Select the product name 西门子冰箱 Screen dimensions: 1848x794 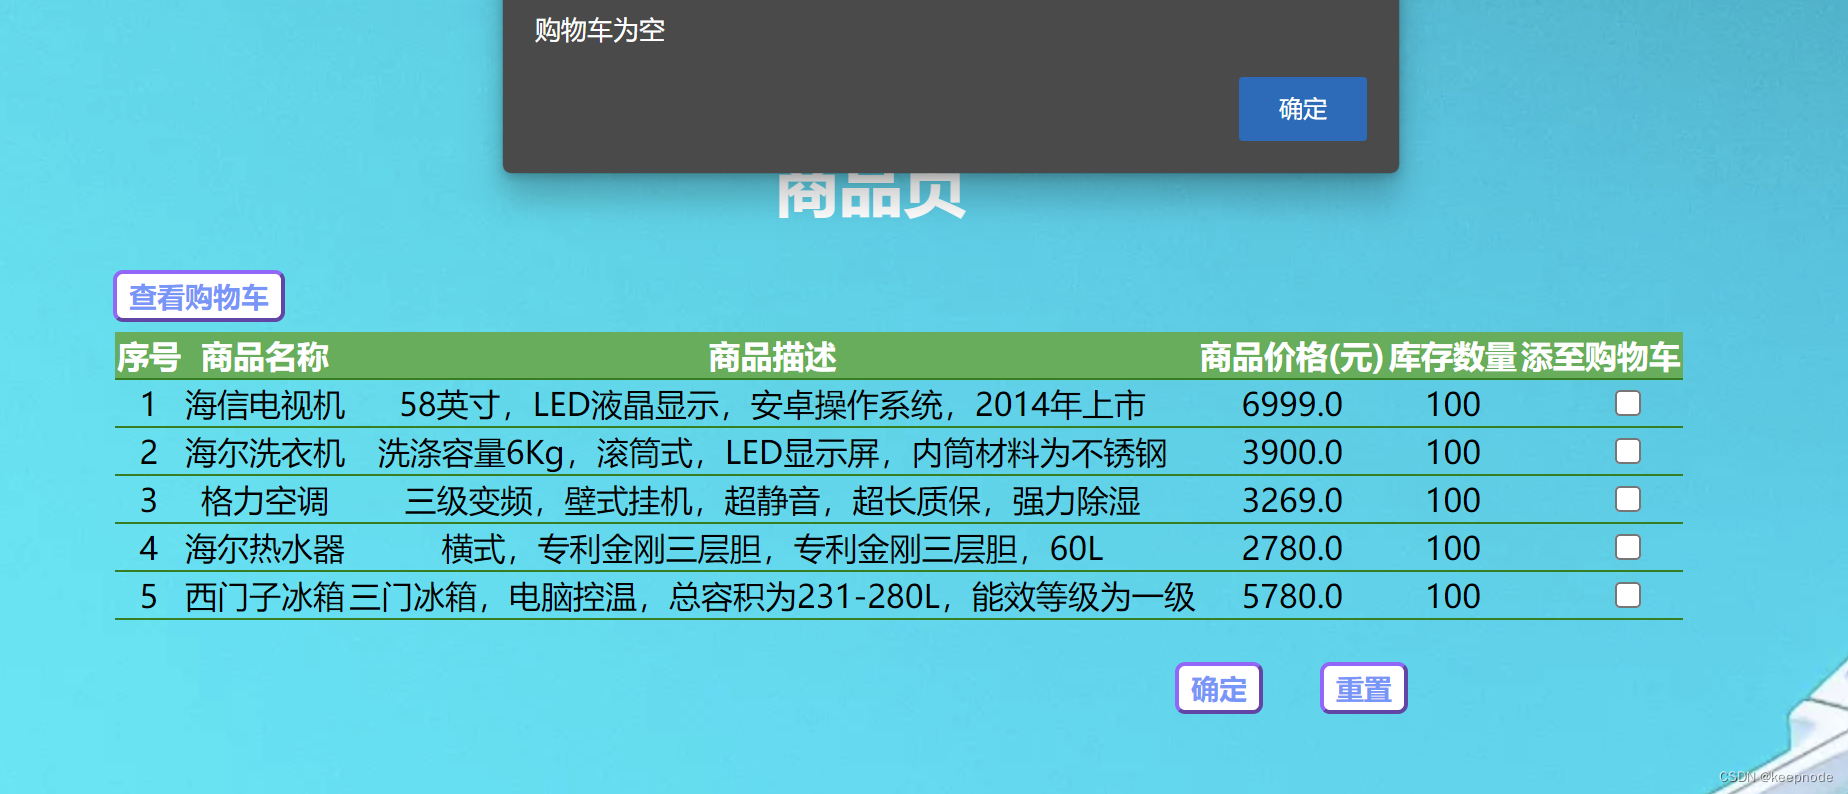[265, 597]
